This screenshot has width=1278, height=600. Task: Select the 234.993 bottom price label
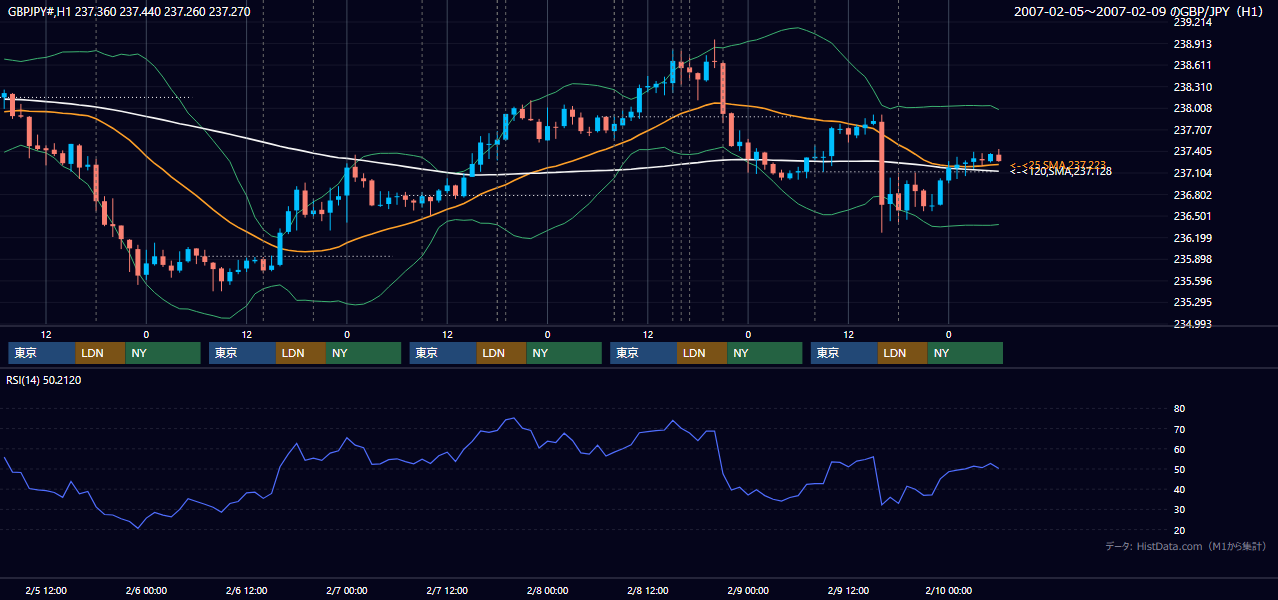1191,324
